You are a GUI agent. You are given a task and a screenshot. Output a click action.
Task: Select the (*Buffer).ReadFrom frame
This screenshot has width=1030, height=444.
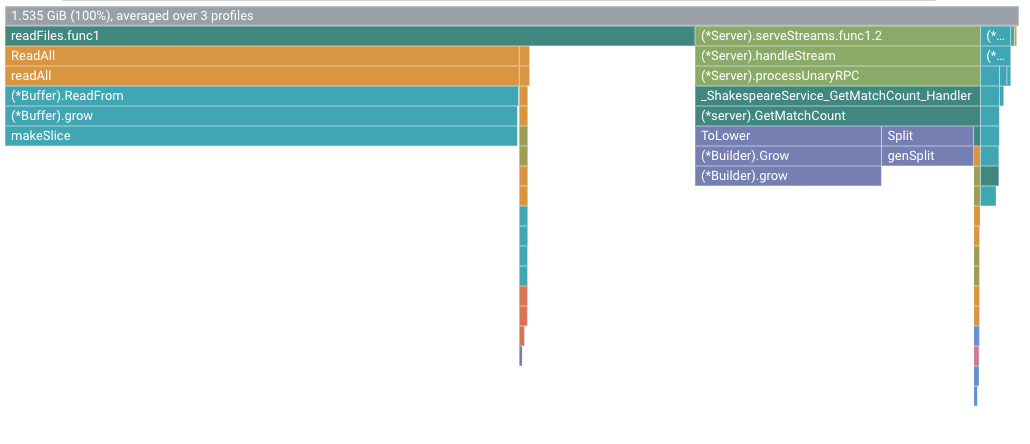pyautogui.click(x=262, y=96)
